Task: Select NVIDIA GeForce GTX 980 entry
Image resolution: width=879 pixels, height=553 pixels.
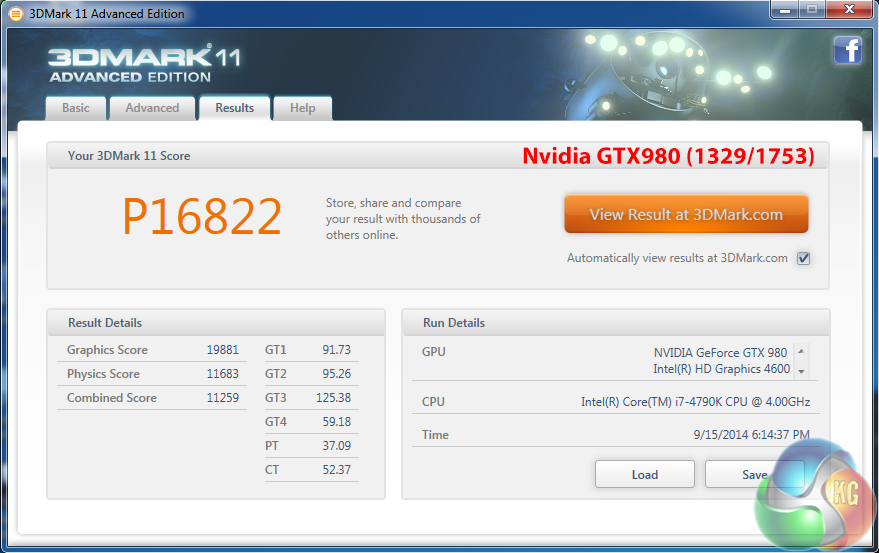Action: 720,353
